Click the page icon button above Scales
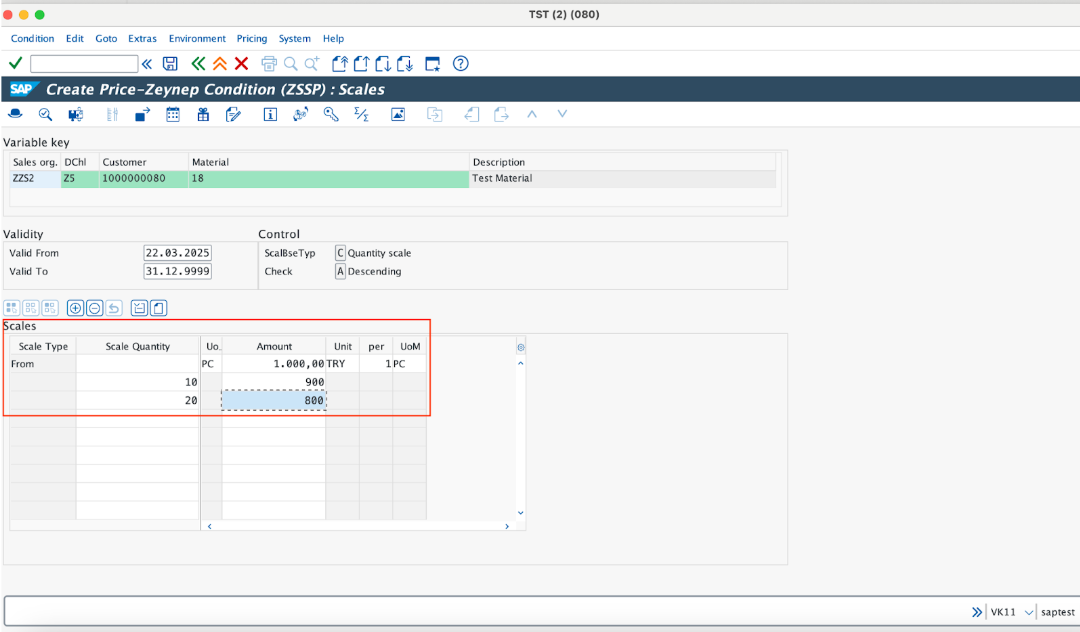This screenshot has width=1080, height=632. (158, 308)
